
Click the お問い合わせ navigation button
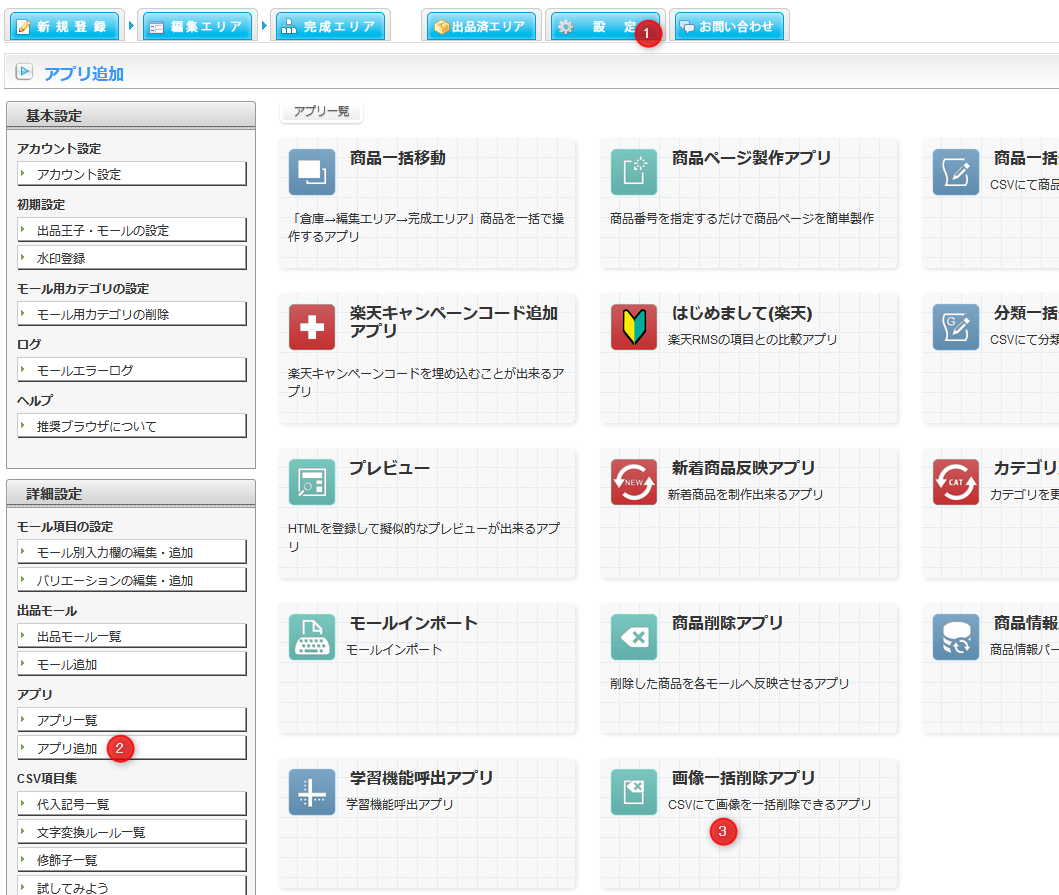click(729, 26)
